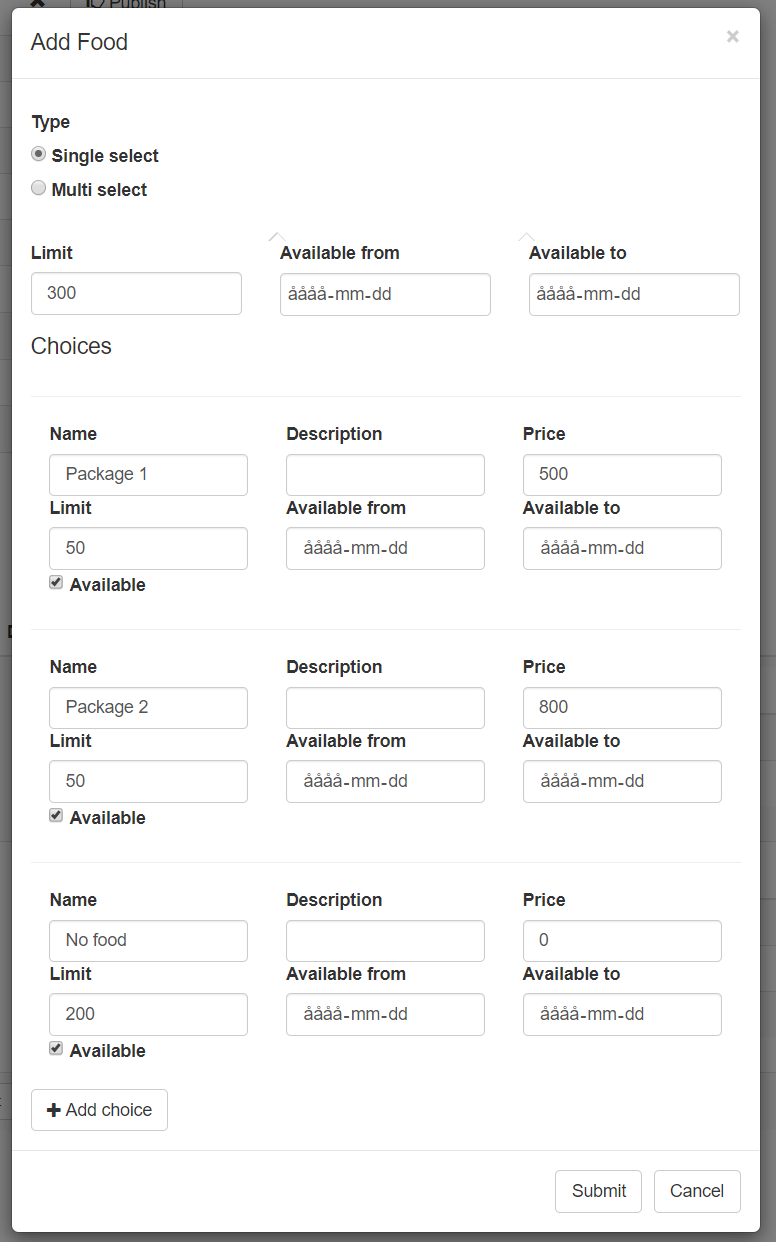Click the Description field for Package 1
The height and width of the screenshot is (1243, 776).
click(x=385, y=475)
